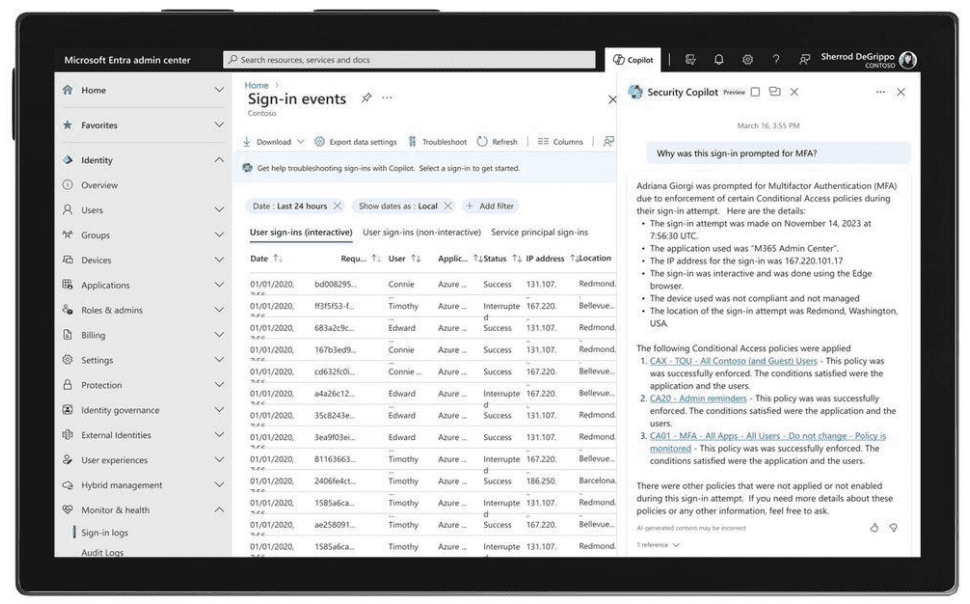Open the CA20 - Admin reminders policy link
The height and width of the screenshot is (604, 970).
698,399
